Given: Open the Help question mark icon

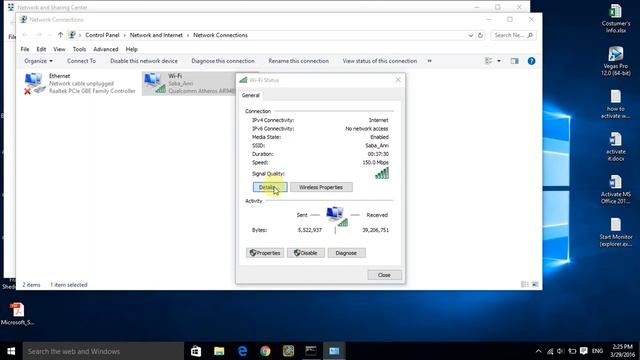Looking at the screenshot, I should (x=531, y=61).
